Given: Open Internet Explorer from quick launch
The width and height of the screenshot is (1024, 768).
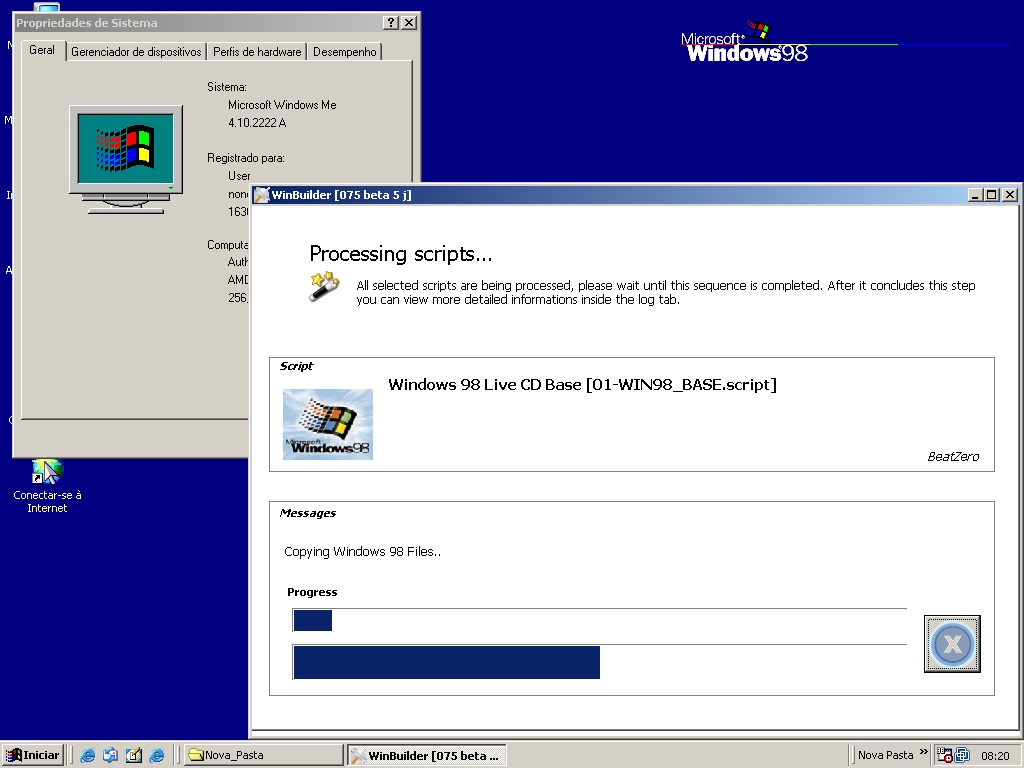Looking at the screenshot, I should (87, 755).
